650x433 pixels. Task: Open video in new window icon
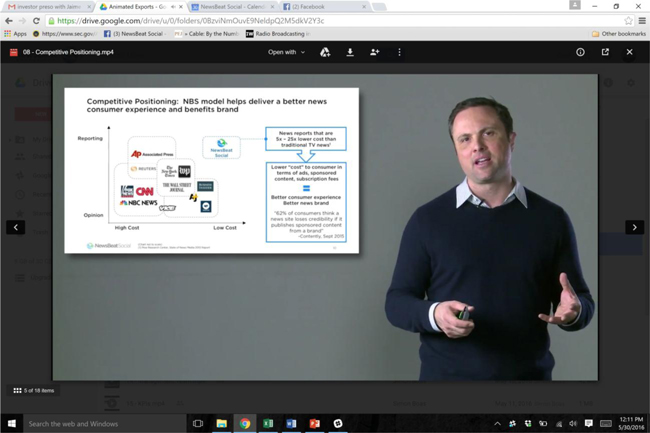pyautogui.click(x=605, y=52)
